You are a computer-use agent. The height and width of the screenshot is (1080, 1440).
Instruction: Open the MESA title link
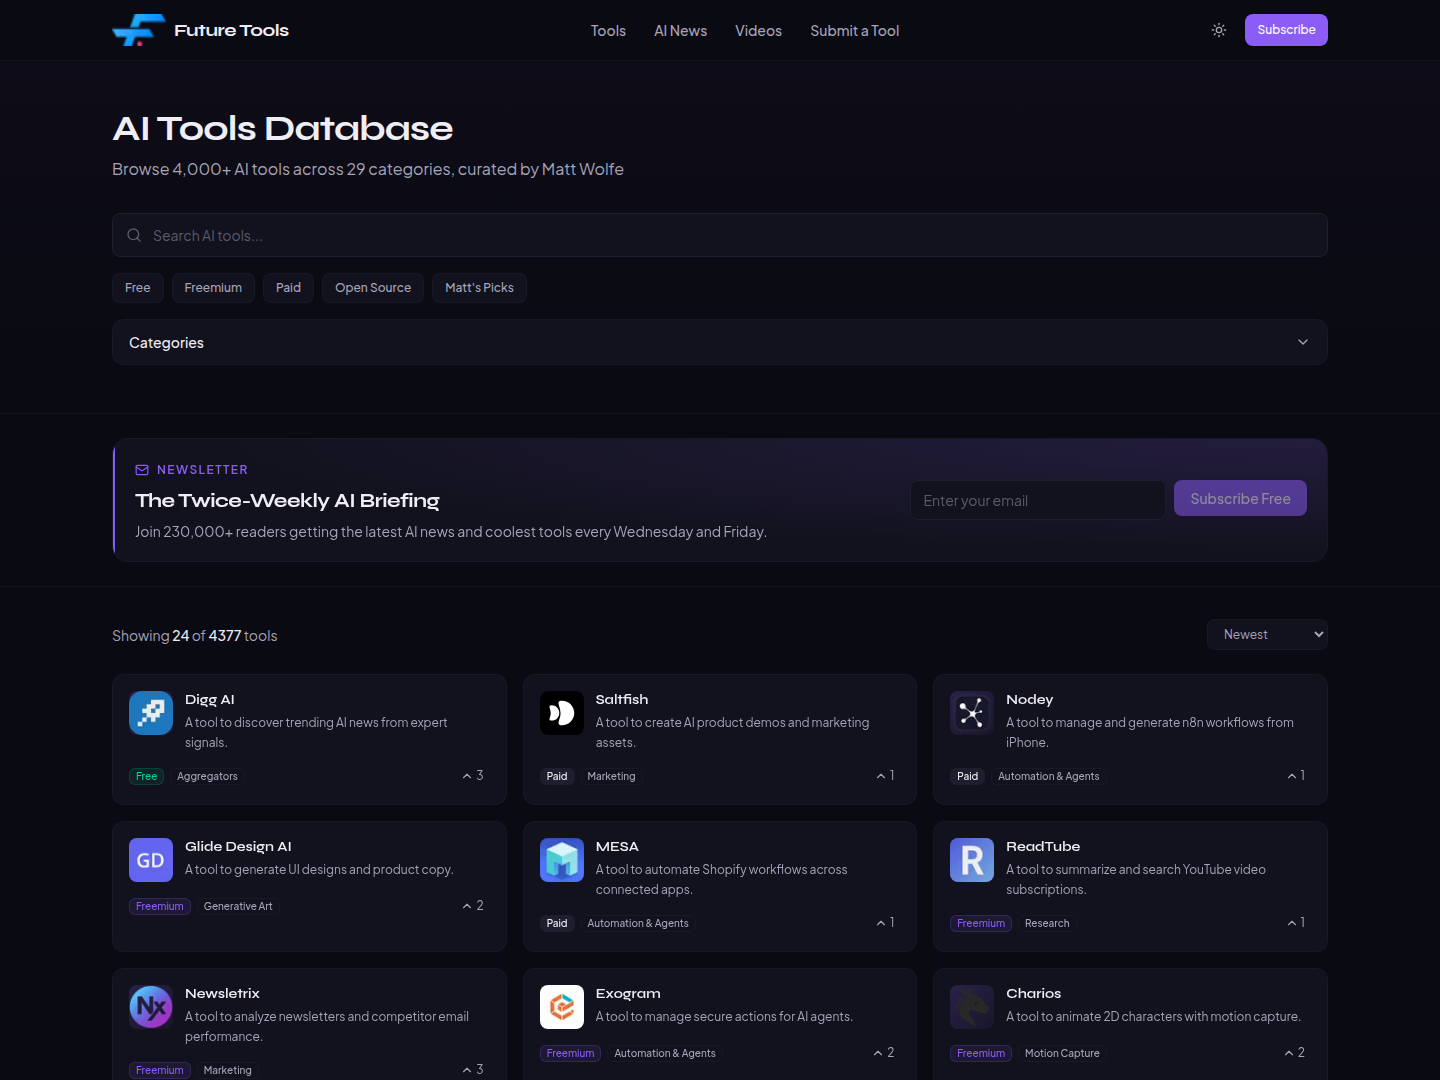point(617,846)
